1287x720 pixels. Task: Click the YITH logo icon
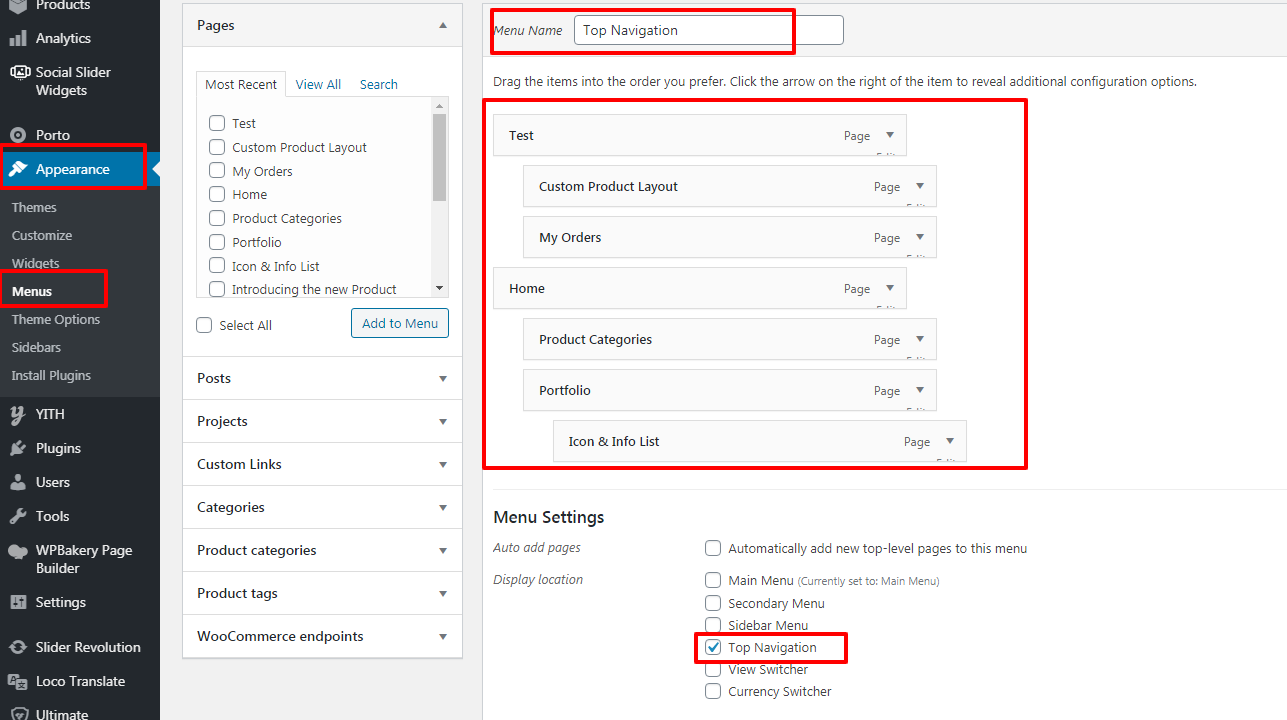(18, 414)
